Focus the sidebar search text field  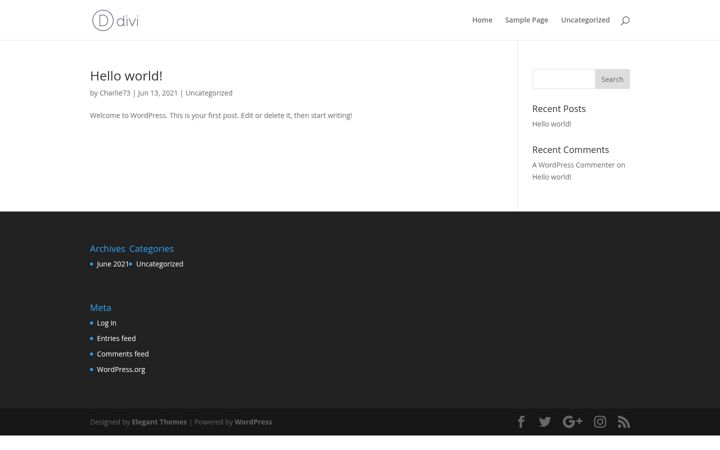[x=563, y=79]
